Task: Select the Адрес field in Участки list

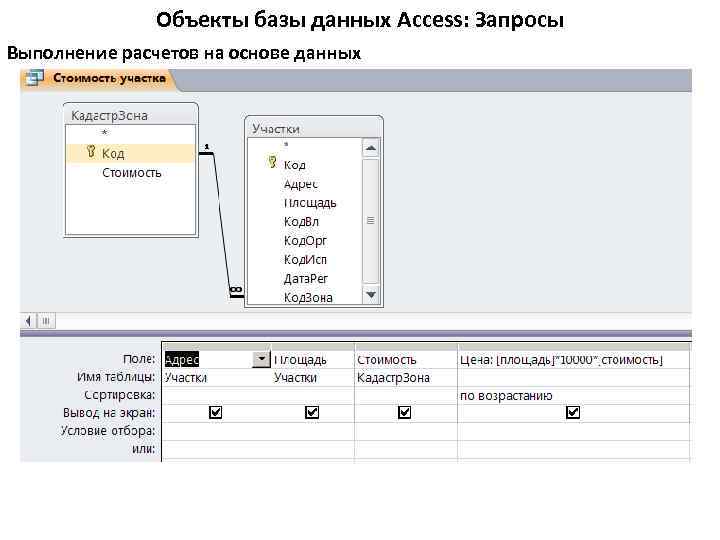Action: (301, 184)
